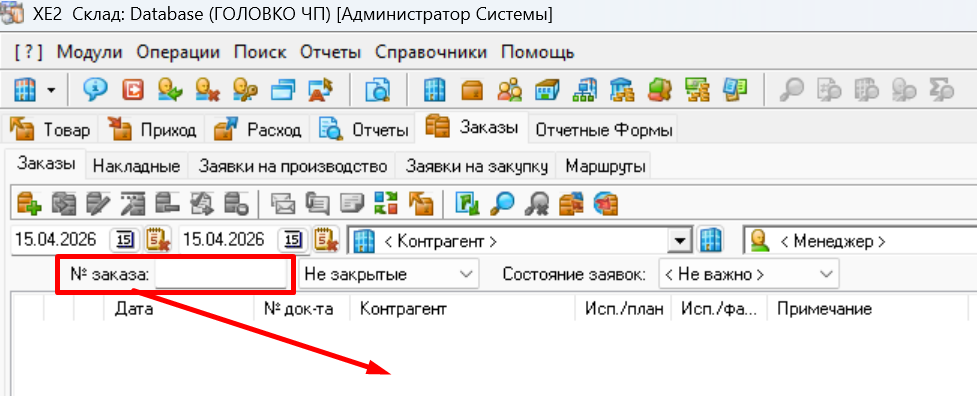Clear the first date with crossed calendar icon
The width and height of the screenshot is (977, 396).
coord(158,240)
